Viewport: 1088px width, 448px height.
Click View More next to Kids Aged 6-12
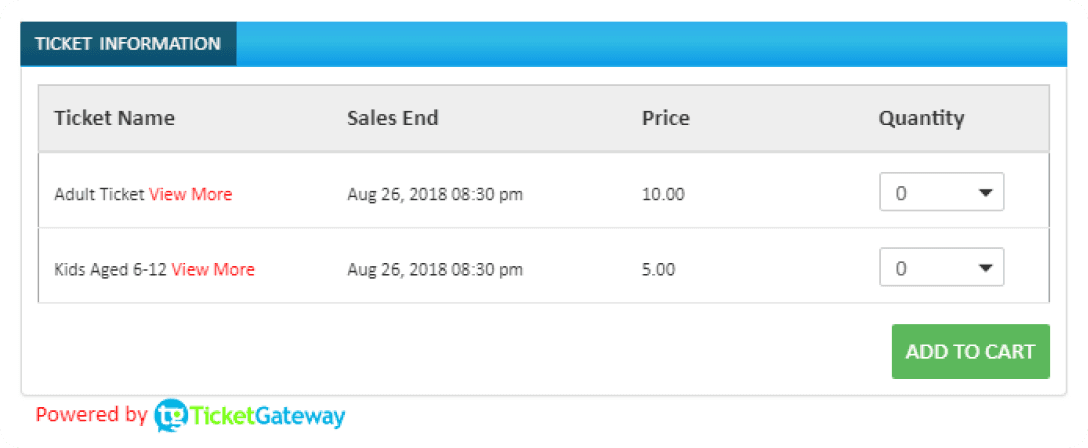pyautogui.click(x=213, y=269)
